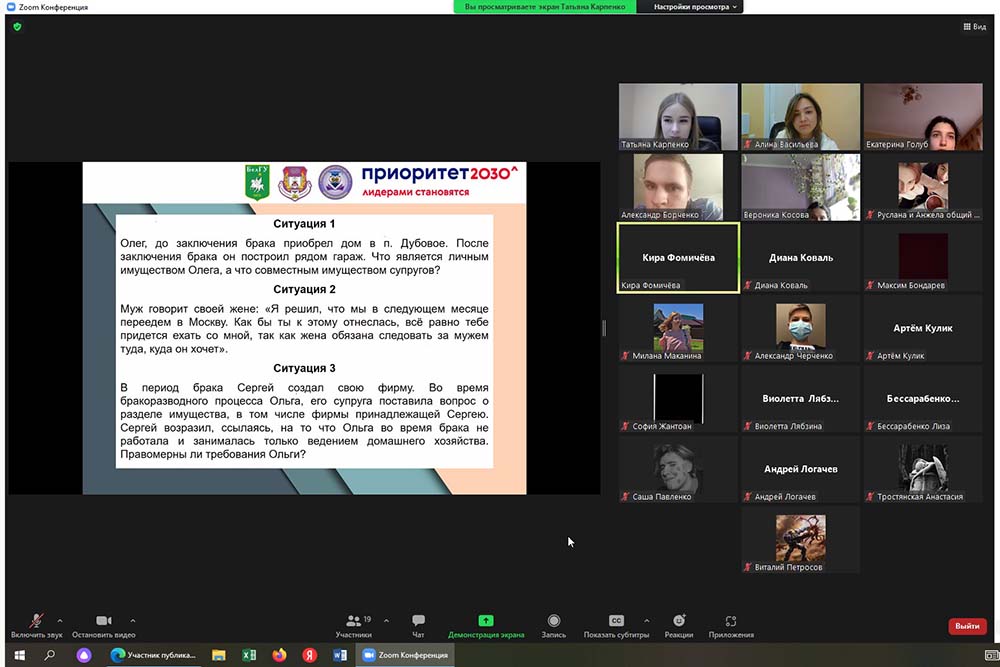Click the green encryption shield icon
1000x667 pixels.
[x=17, y=27]
